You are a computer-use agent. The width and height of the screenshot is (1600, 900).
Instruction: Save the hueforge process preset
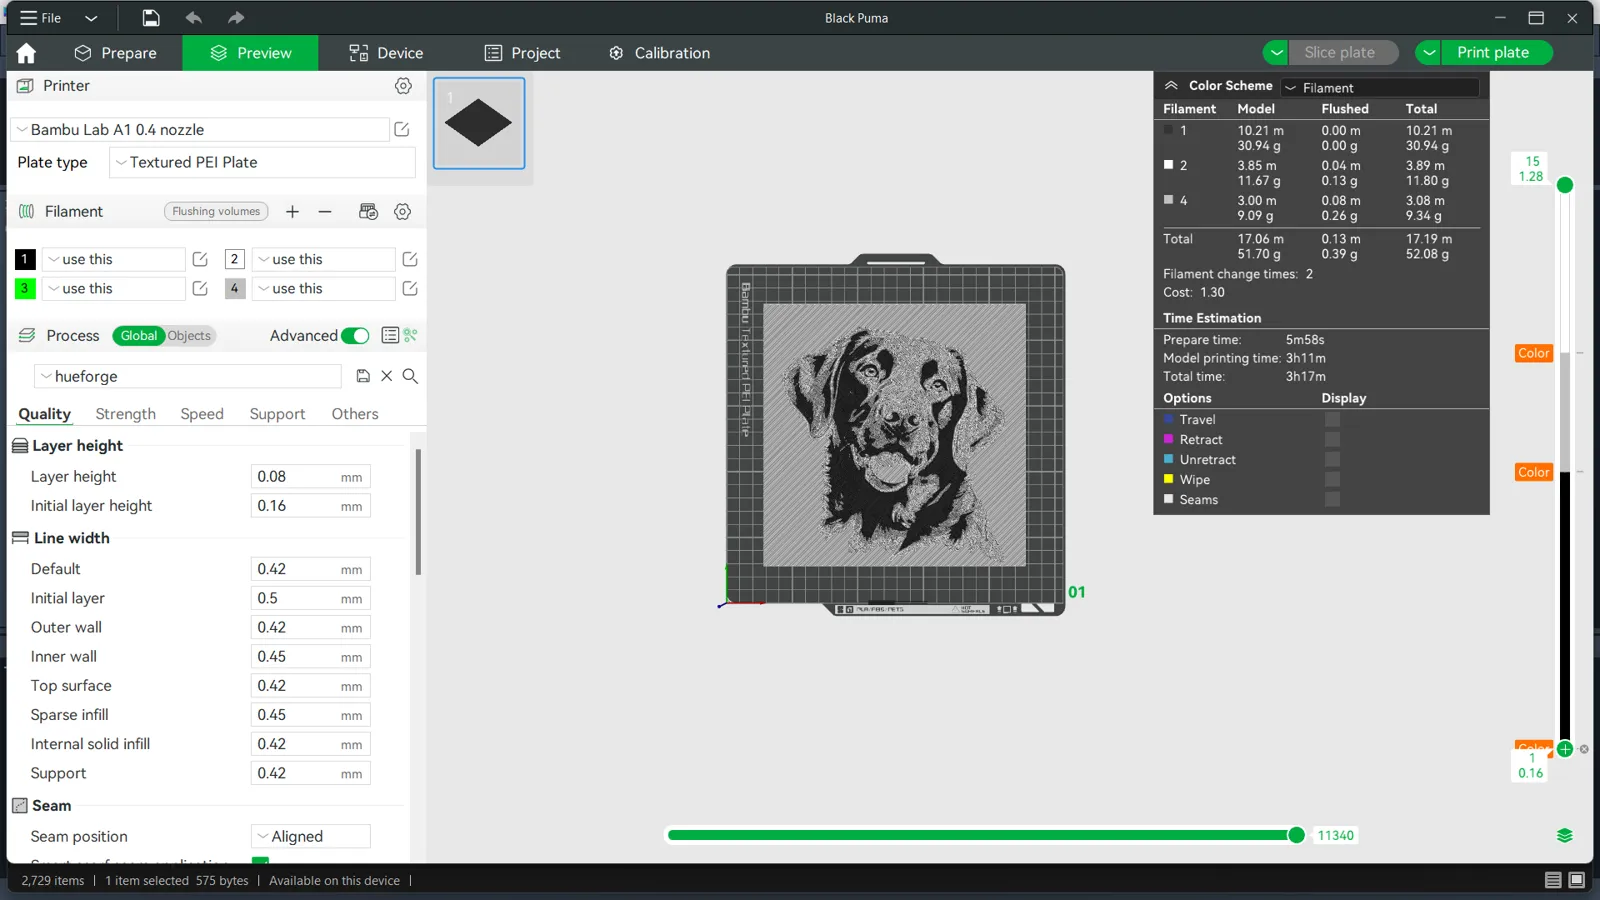click(x=363, y=376)
